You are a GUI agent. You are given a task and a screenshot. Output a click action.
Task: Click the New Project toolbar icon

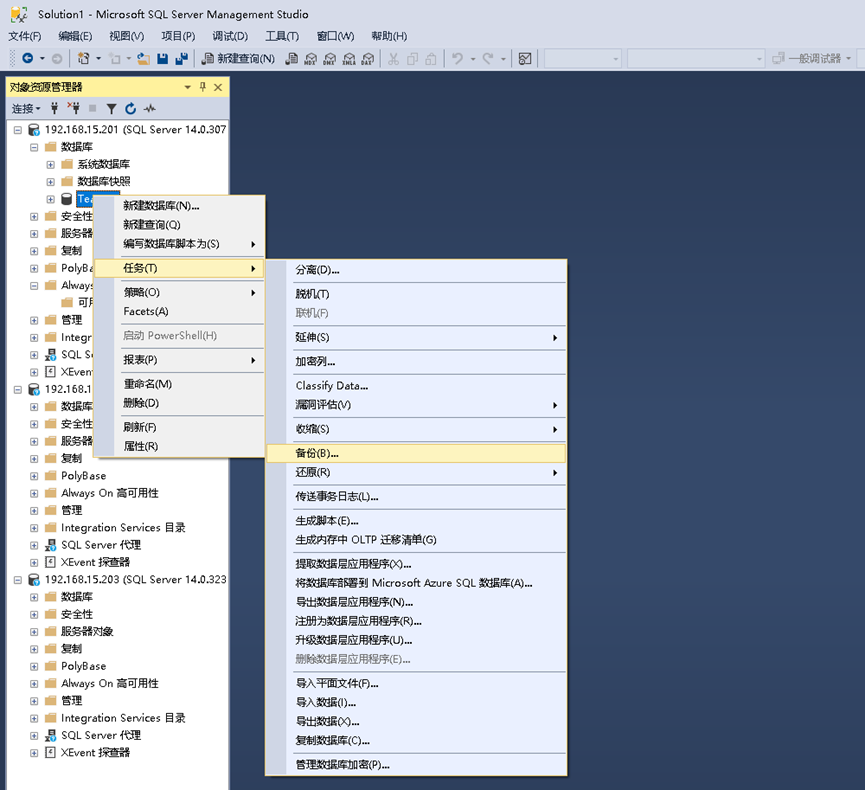pos(83,58)
